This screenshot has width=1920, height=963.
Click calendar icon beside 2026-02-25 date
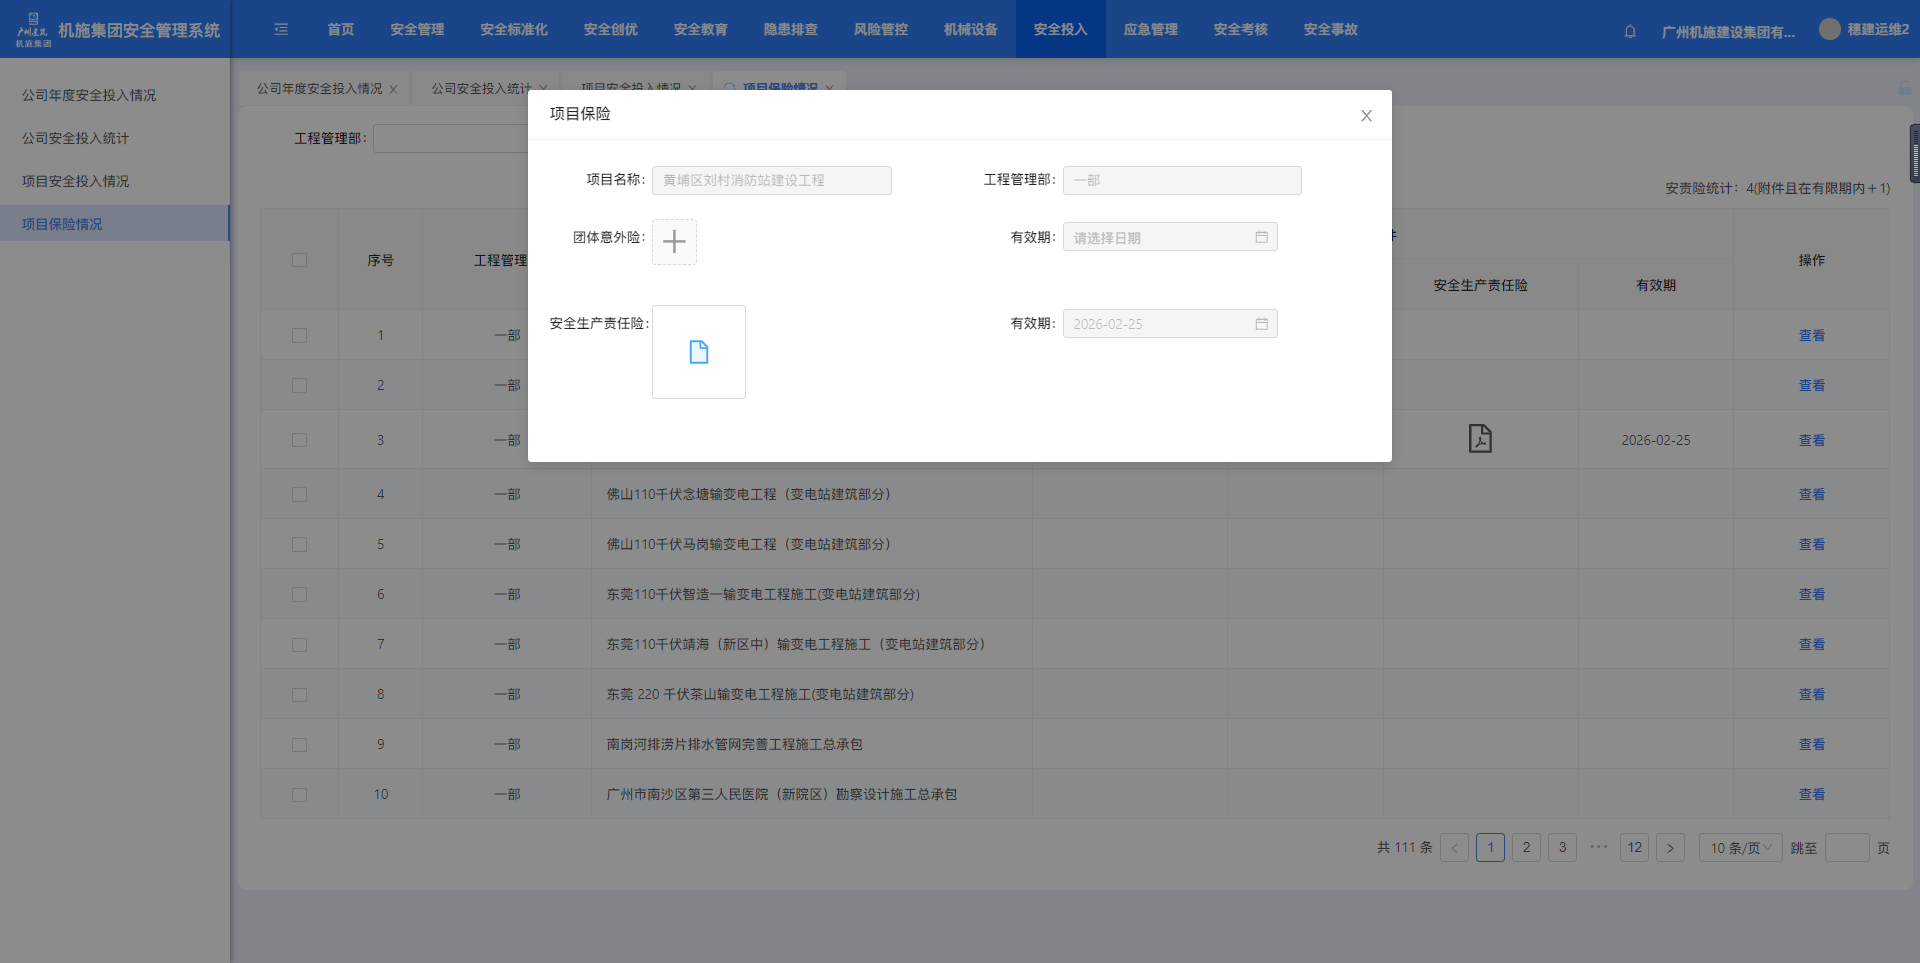[1261, 324]
